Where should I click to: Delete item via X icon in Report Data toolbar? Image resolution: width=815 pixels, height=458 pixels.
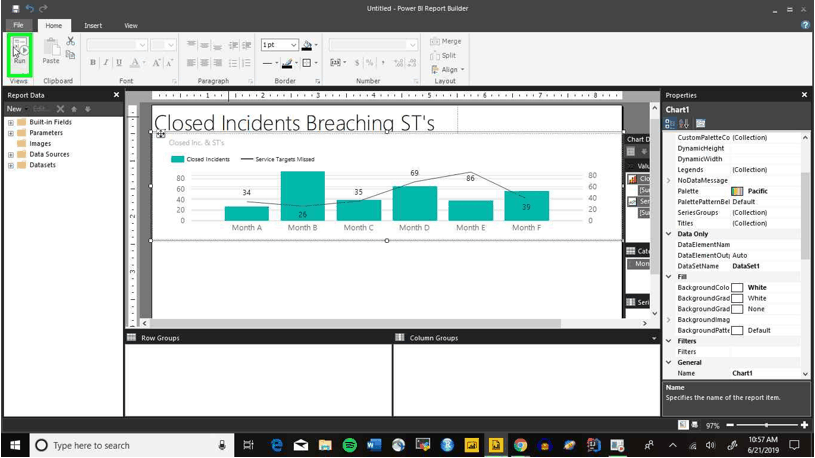(x=60, y=109)
